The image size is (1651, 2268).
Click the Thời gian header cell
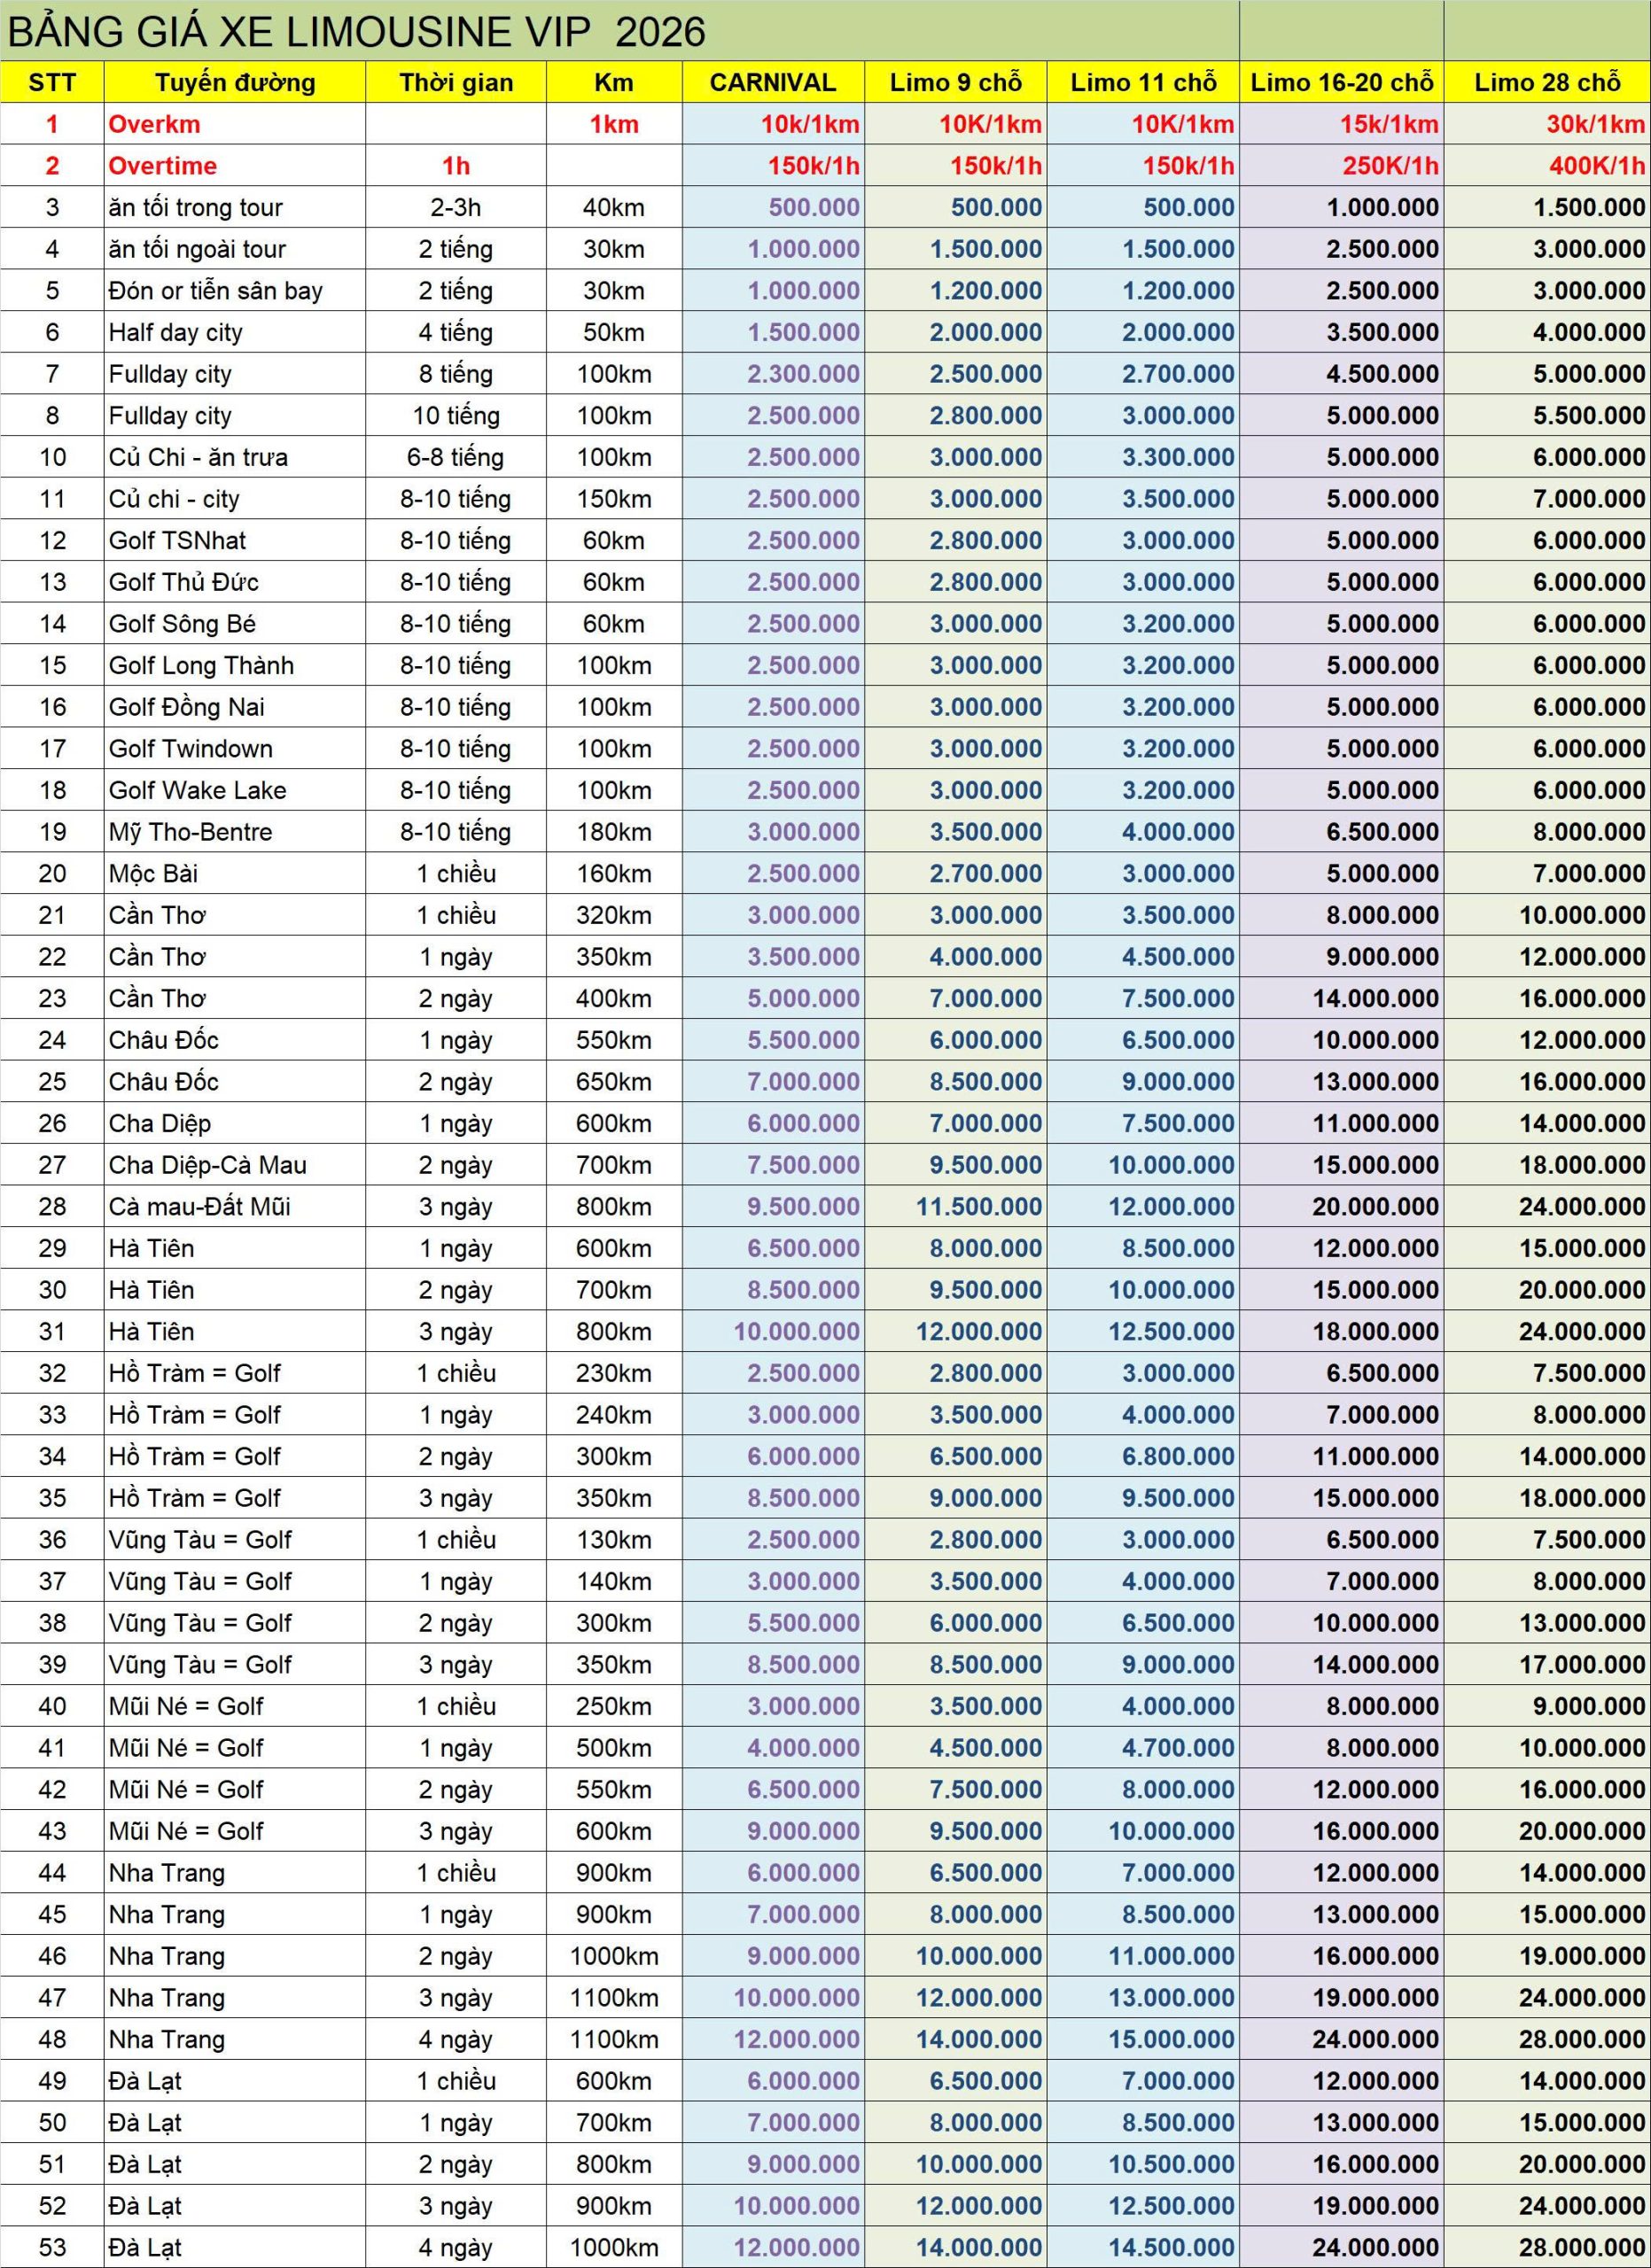[x=456, y=82]
